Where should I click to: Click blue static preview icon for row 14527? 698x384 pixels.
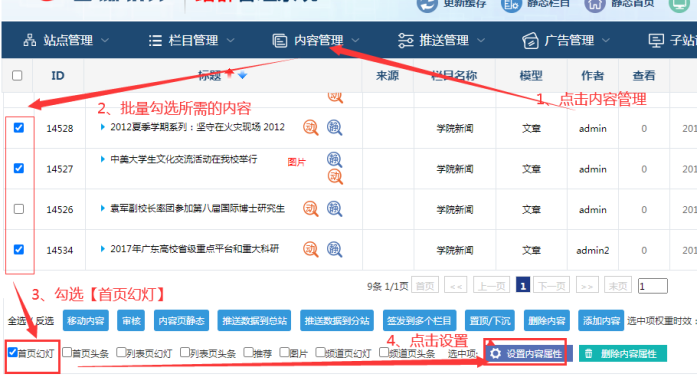tap(334, 159)
